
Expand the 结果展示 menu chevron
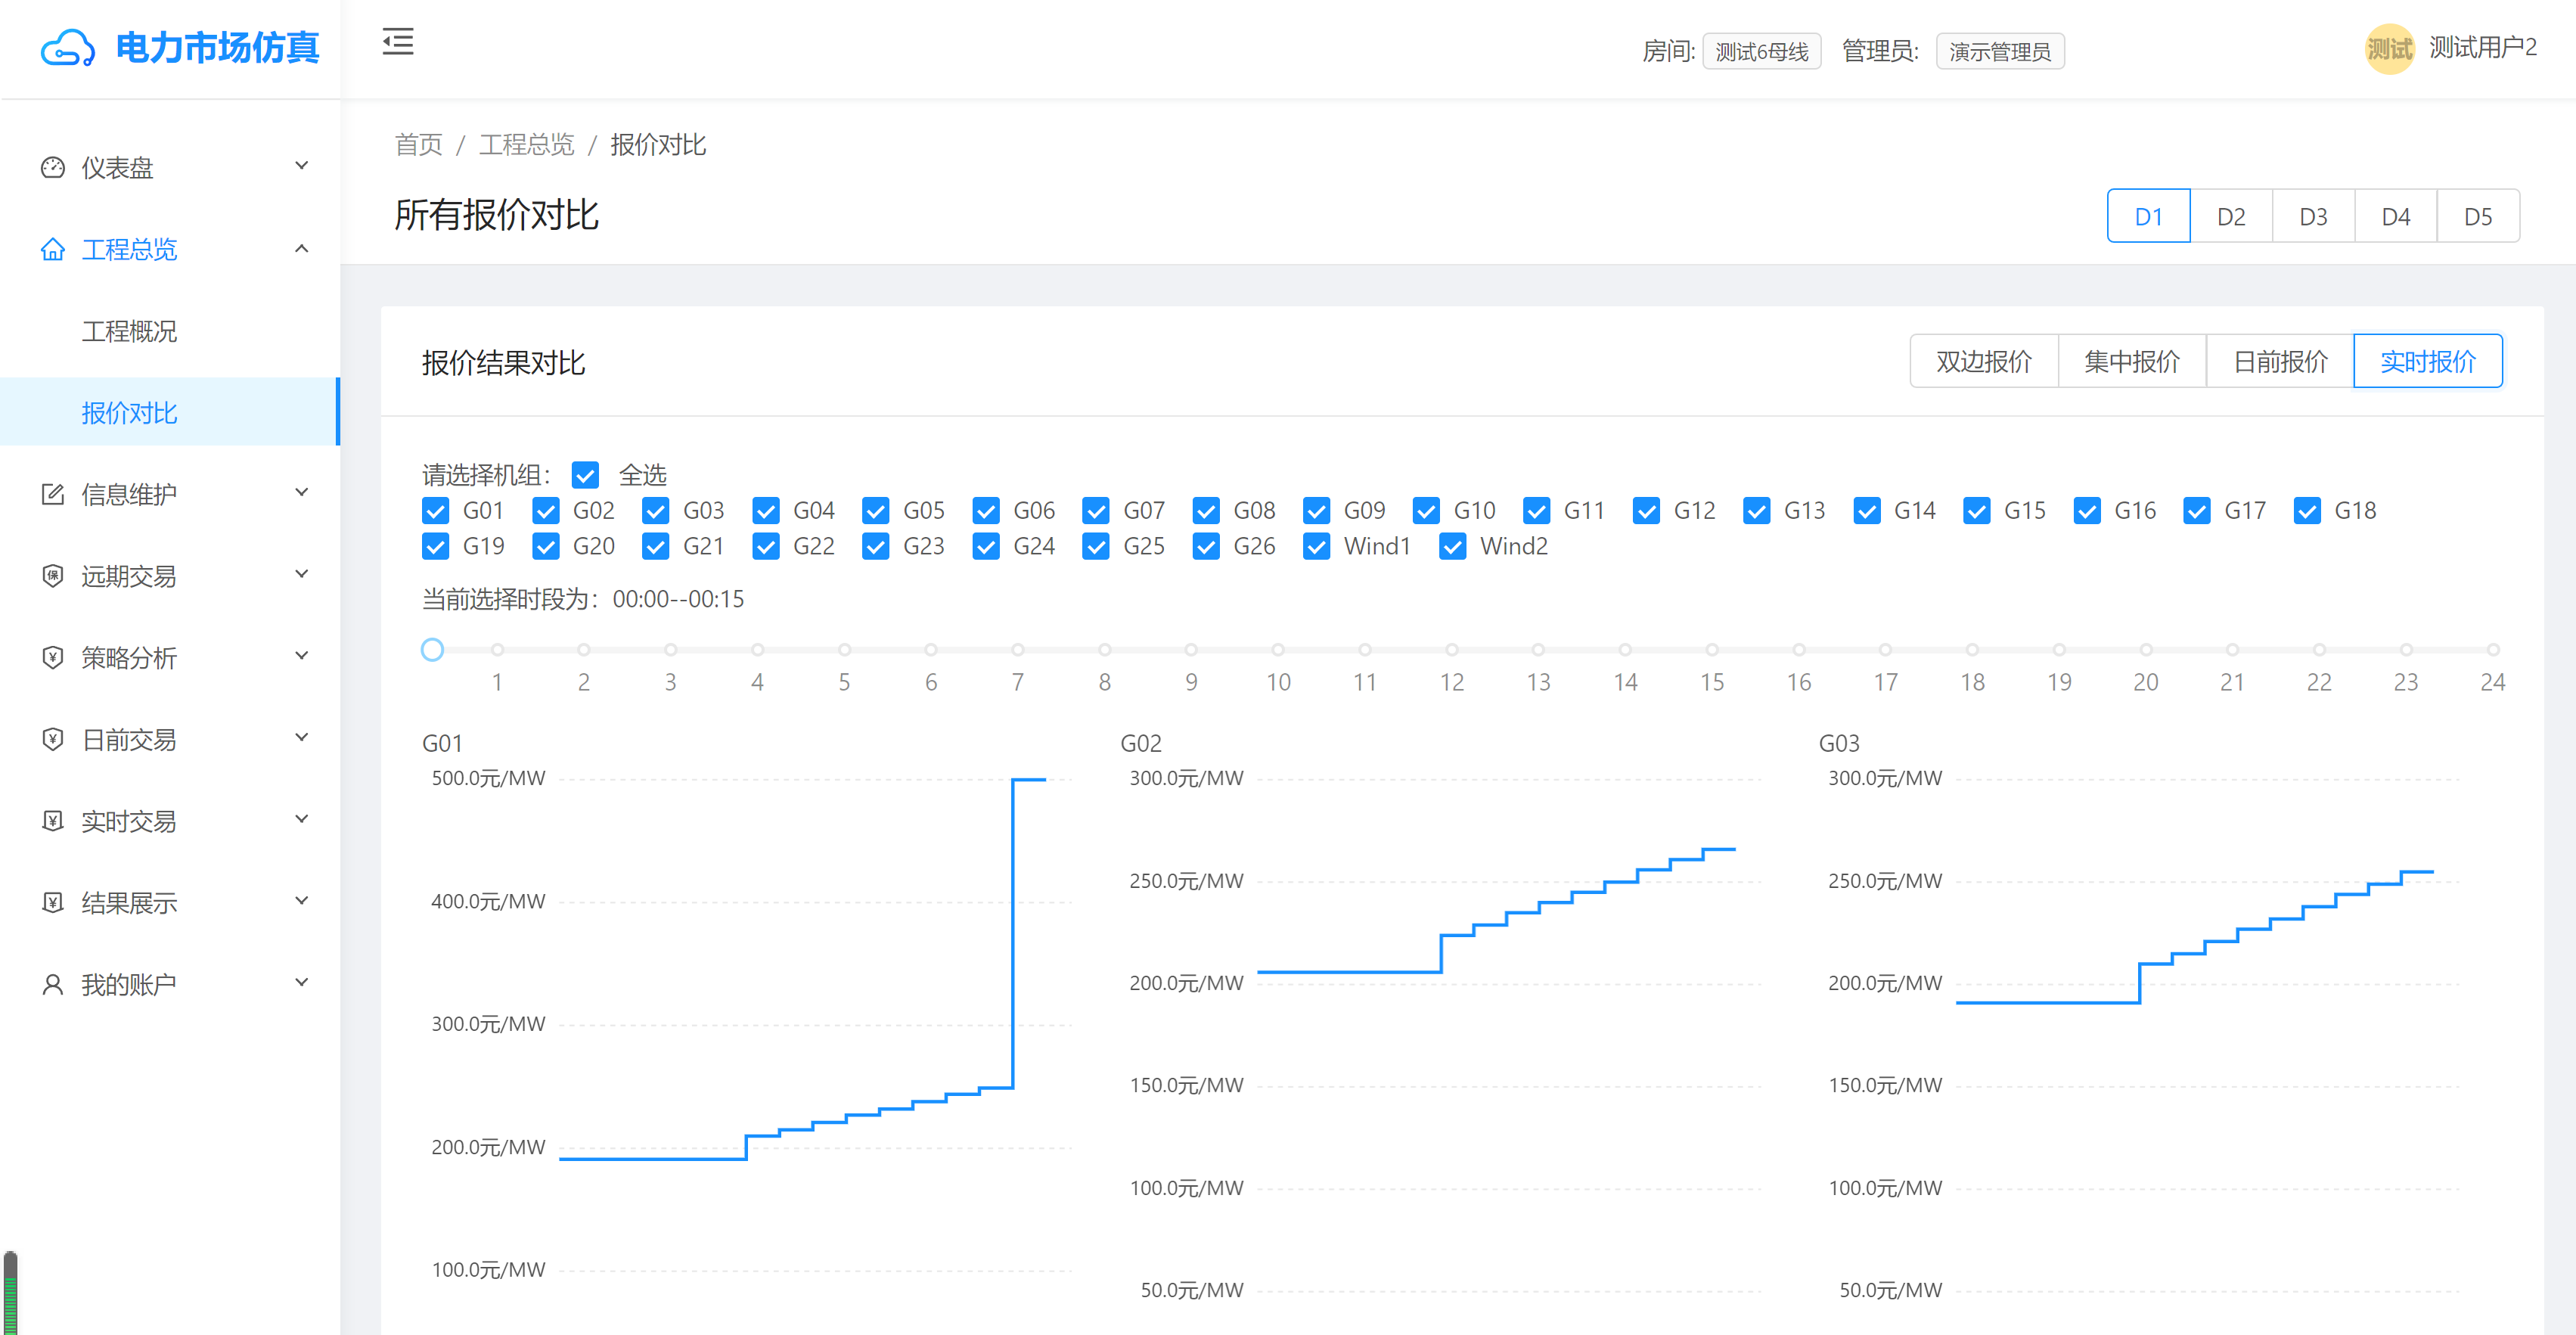click(x=302, y=902)
